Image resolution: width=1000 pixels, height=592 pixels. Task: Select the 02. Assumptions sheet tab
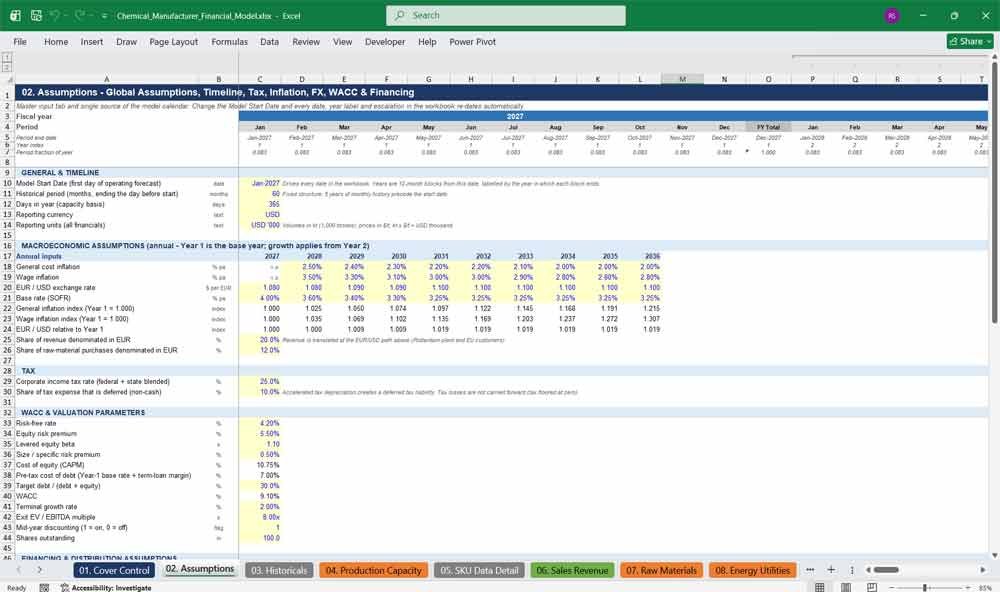(x=200, y=569)
